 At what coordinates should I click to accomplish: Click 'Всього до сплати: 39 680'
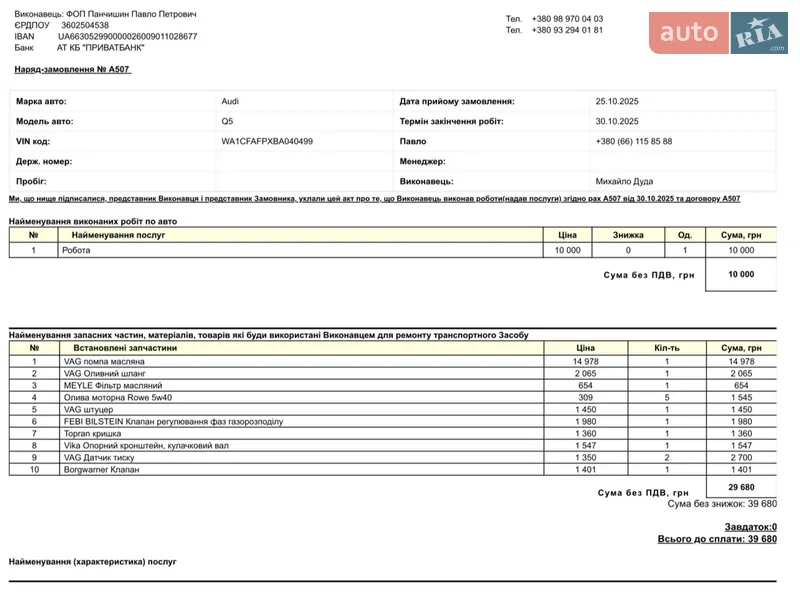point(717,539)
